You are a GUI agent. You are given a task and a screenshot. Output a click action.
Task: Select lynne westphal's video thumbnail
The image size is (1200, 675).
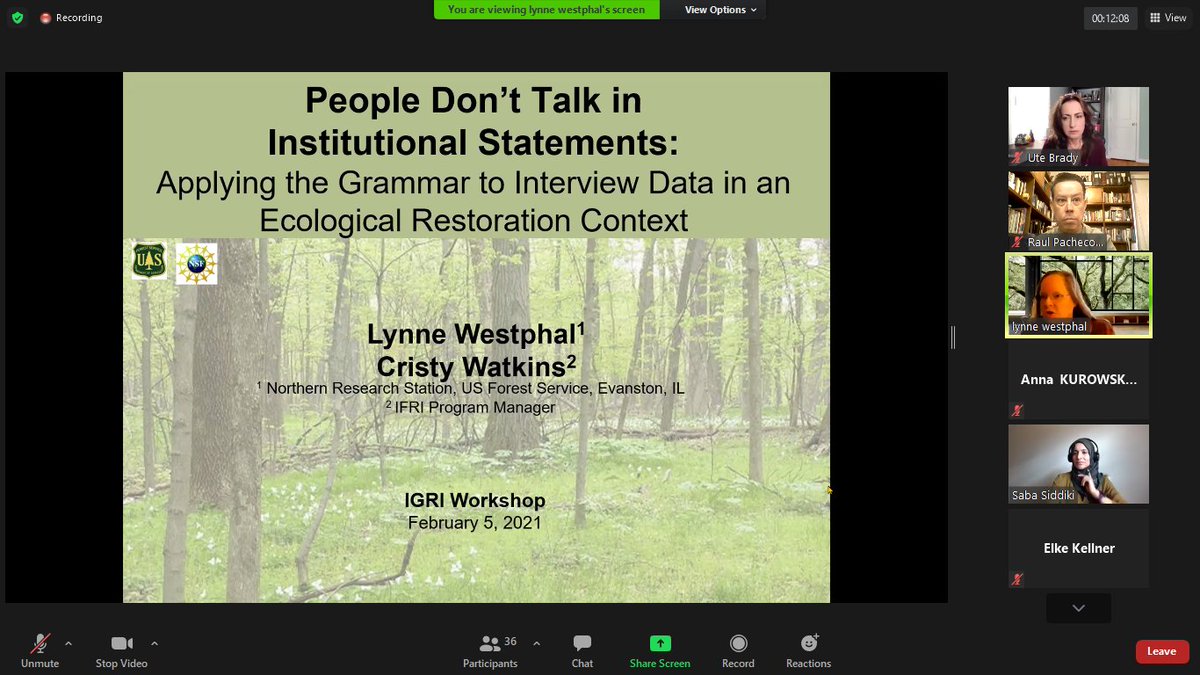pyautogui.click(x=1078, y=295)
